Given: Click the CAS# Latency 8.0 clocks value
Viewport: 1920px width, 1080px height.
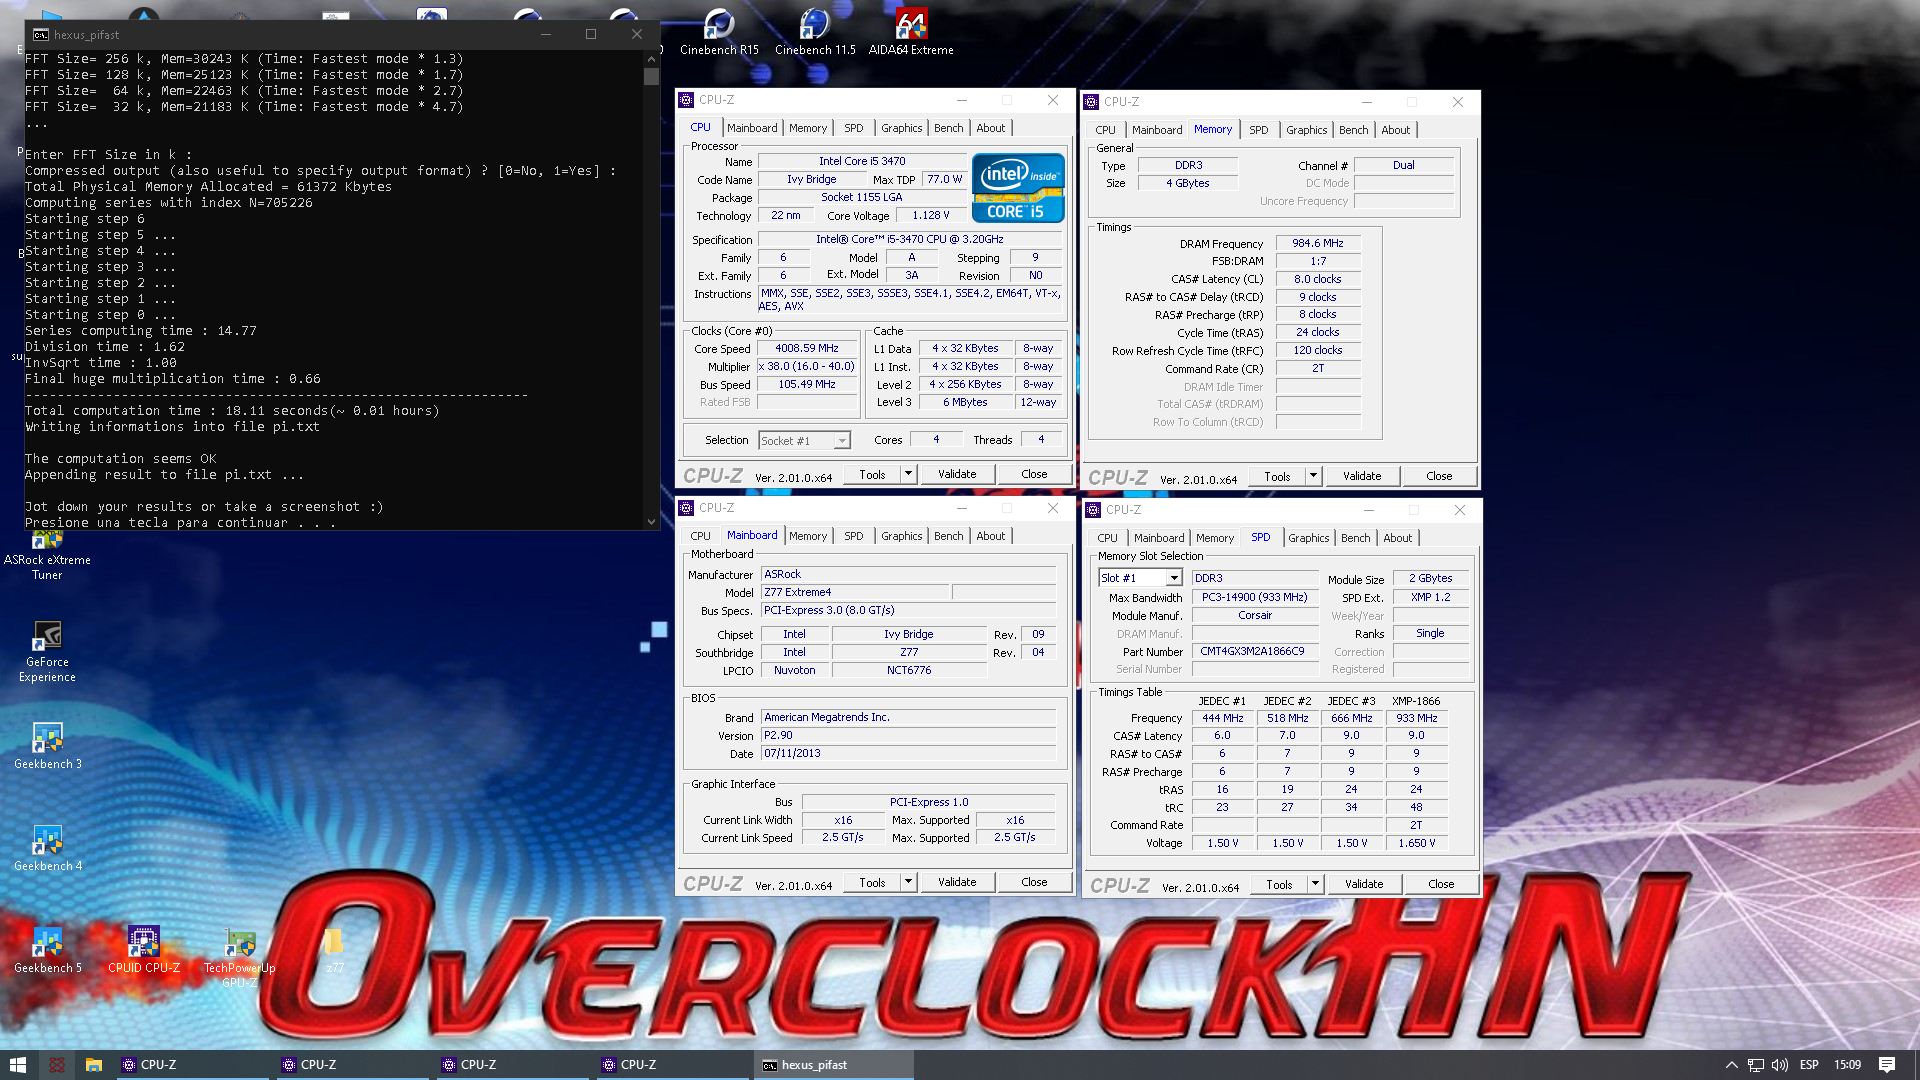Looking at the screenshot, I should pos(1317,279).
